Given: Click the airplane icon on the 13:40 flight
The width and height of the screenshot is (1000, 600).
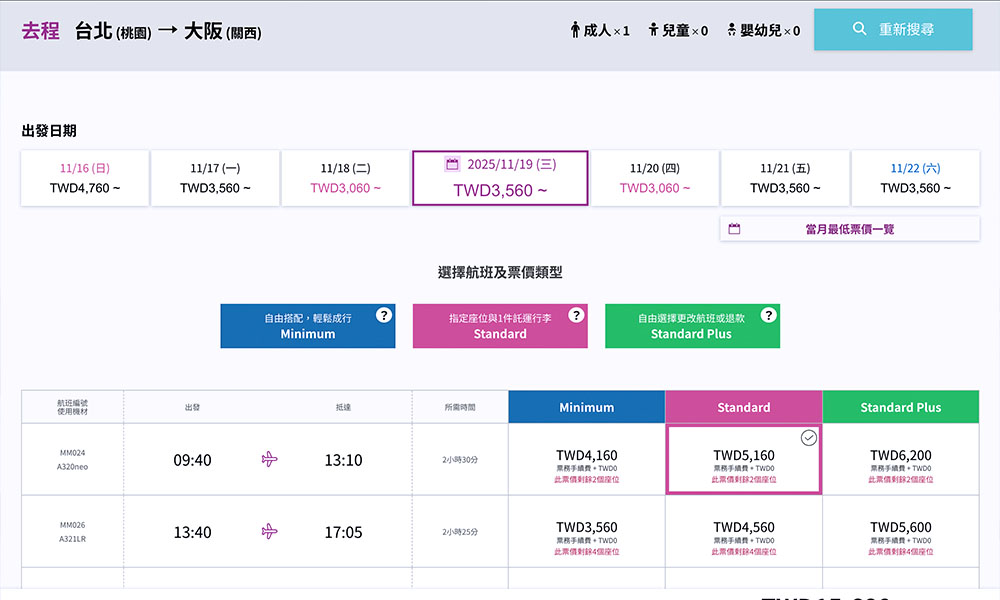Looking at the screenshot, I should 268,531.
